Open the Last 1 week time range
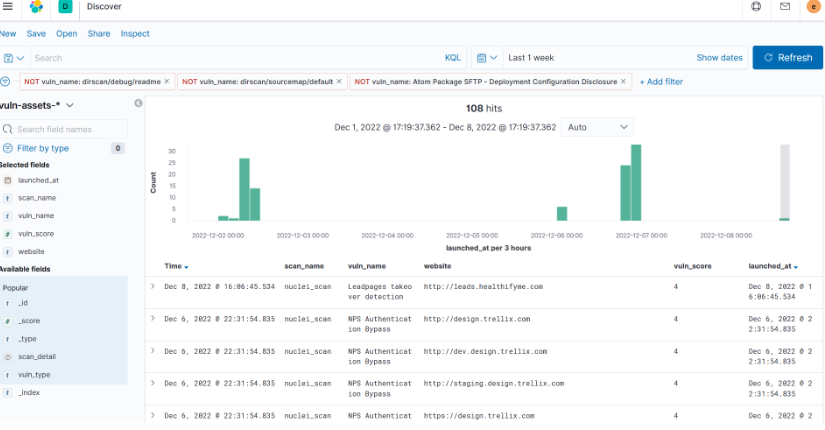825x430 pixels. pyautogui.click(x=531, y=58)
